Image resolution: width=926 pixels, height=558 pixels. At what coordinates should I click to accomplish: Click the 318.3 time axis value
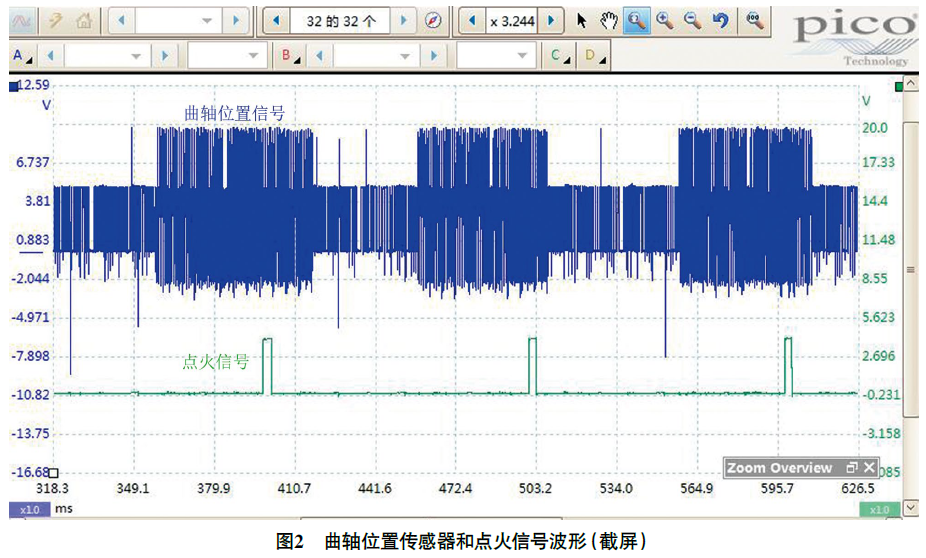[52, 488]
